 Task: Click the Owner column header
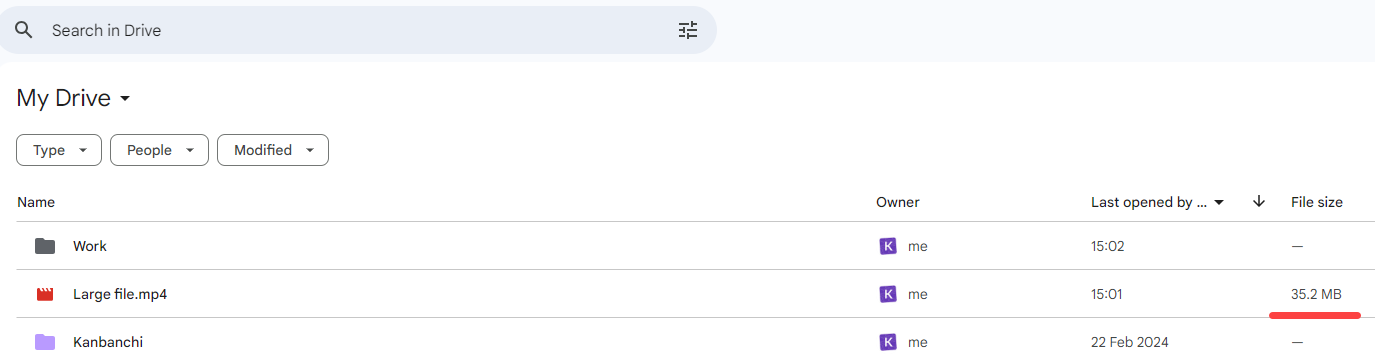(x=898, y=202)
